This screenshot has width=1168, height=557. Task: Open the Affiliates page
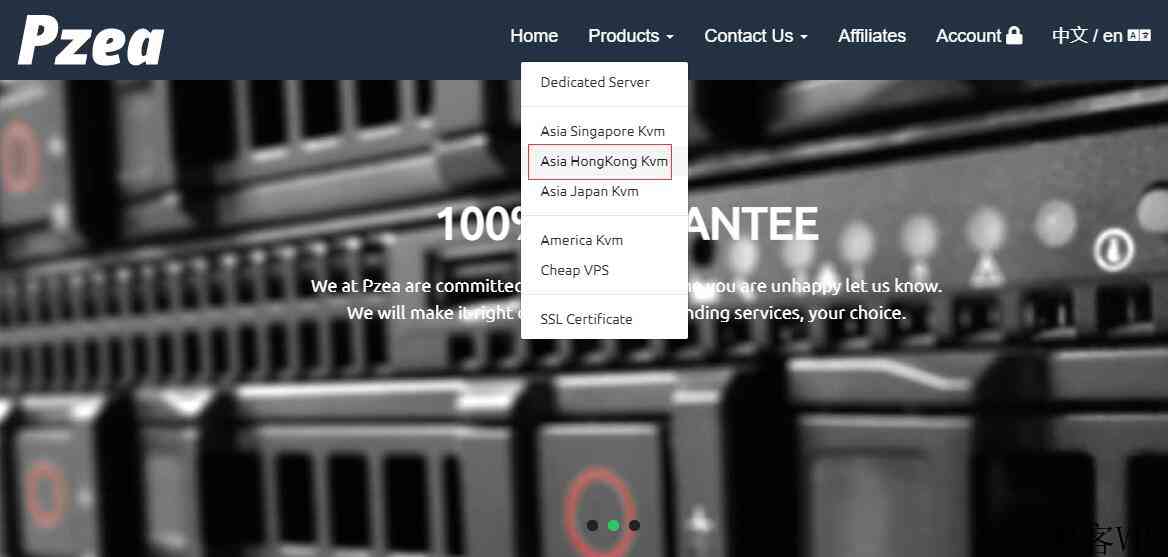871,36
